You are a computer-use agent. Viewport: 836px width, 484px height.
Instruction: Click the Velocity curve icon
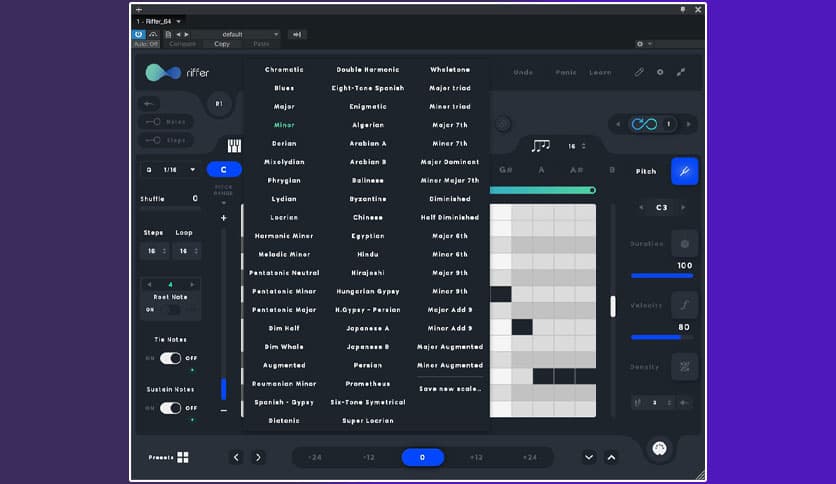685,305
